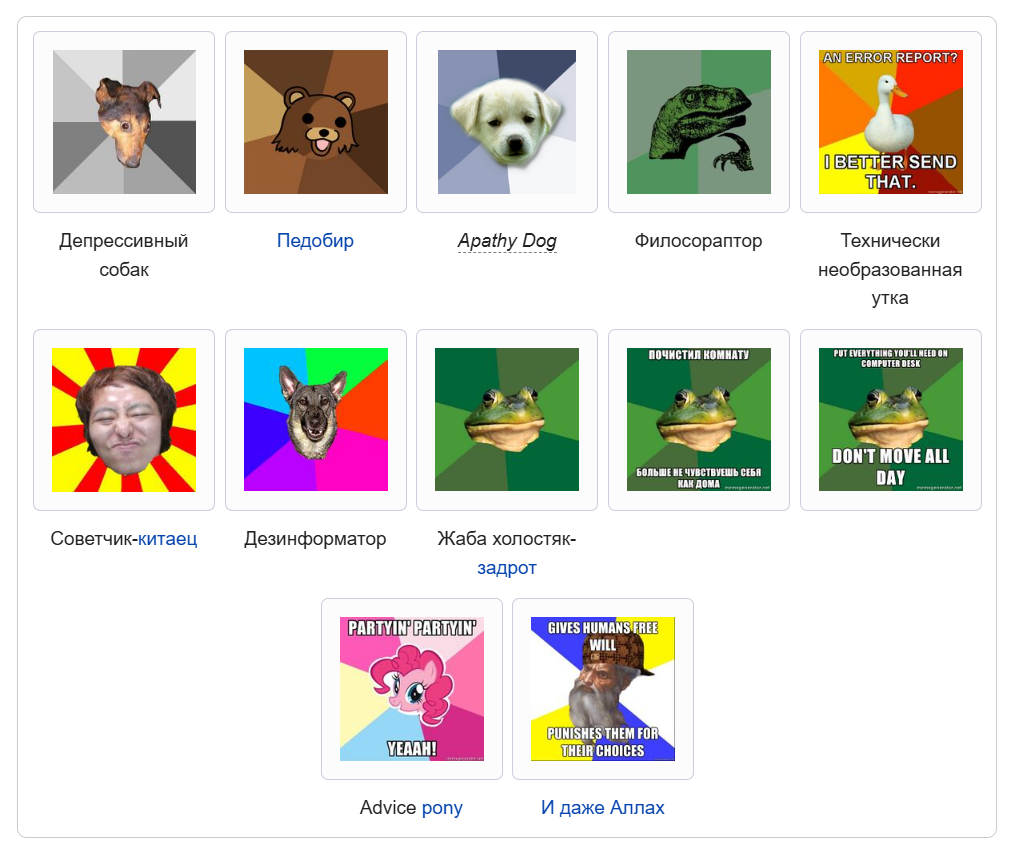Open the Depressed Dog meme thumbnail on gray background
Image resolution: width=1014 pixels, height=850 pixels.
click(124, 122)
